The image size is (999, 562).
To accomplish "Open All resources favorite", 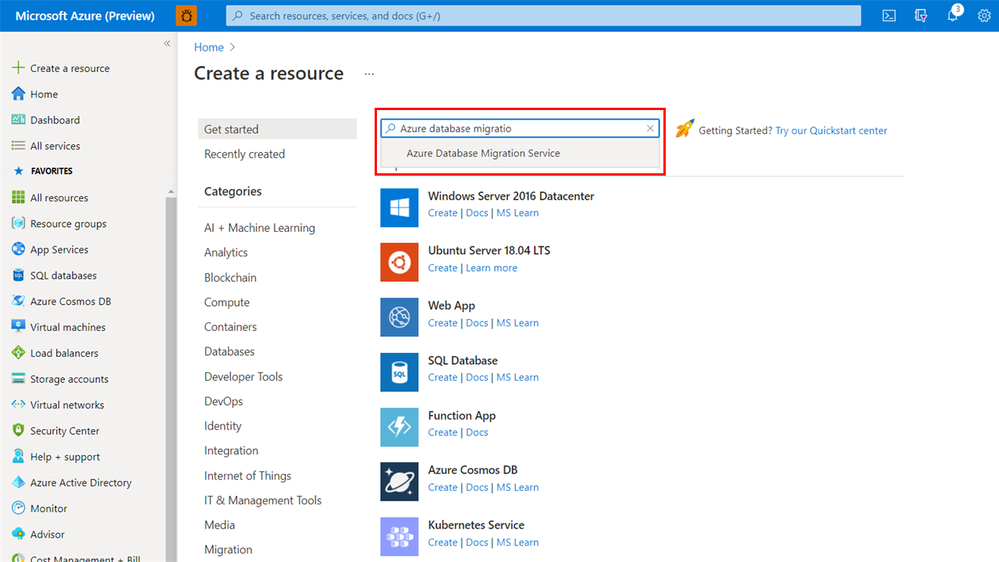I will click(x=59, y=198).
